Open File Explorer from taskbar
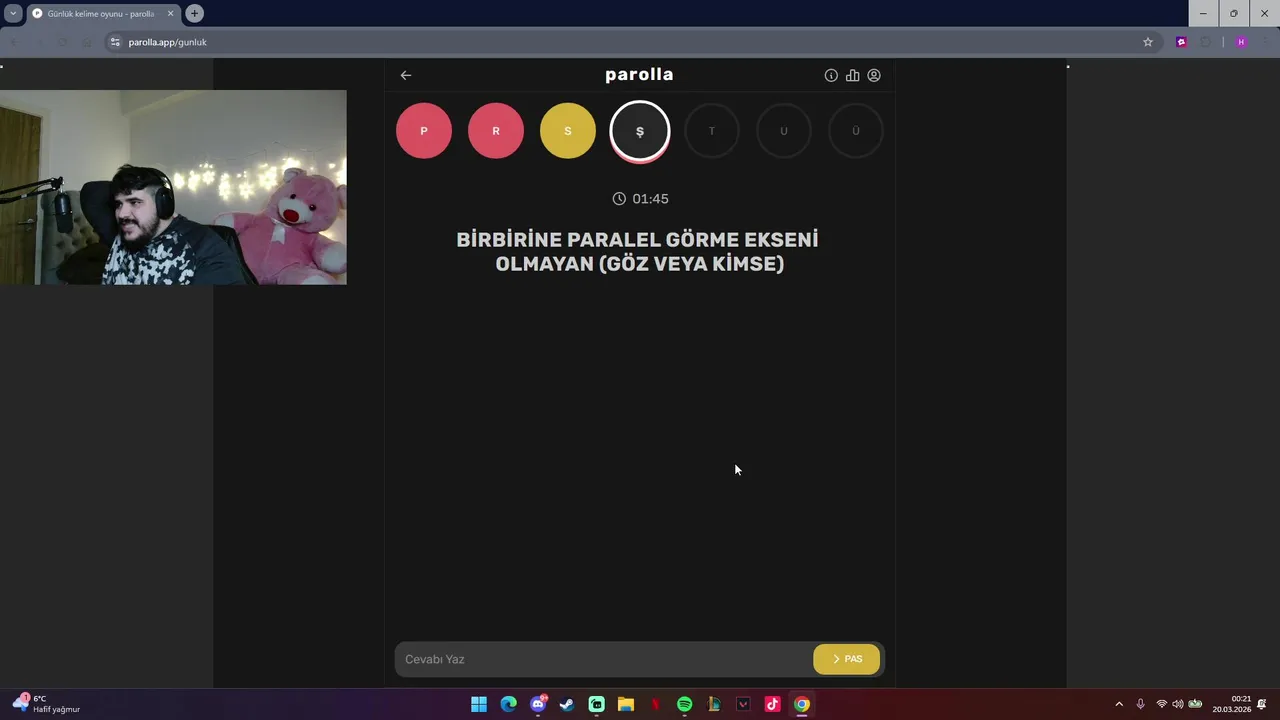 tap(626, 704)
